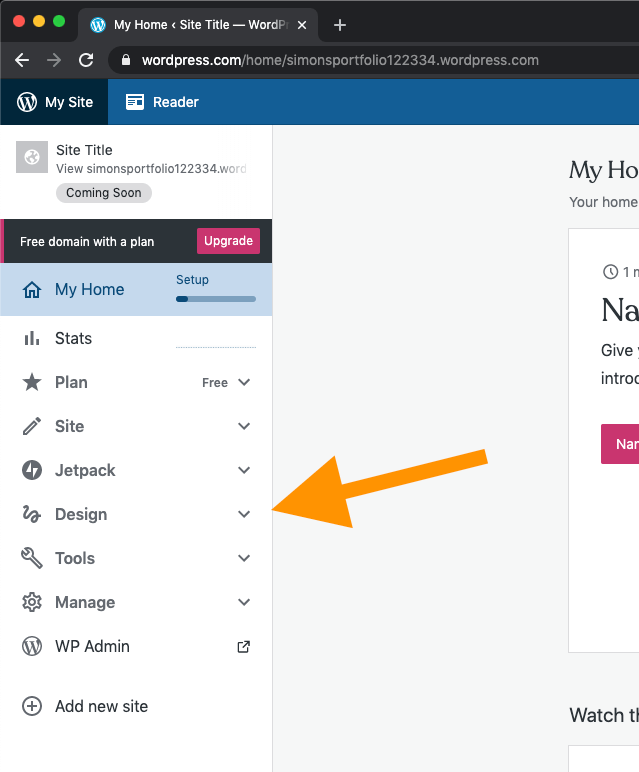Click the Site Title heading text
Viewport: 639px width, 772px height.
point(84,150)
